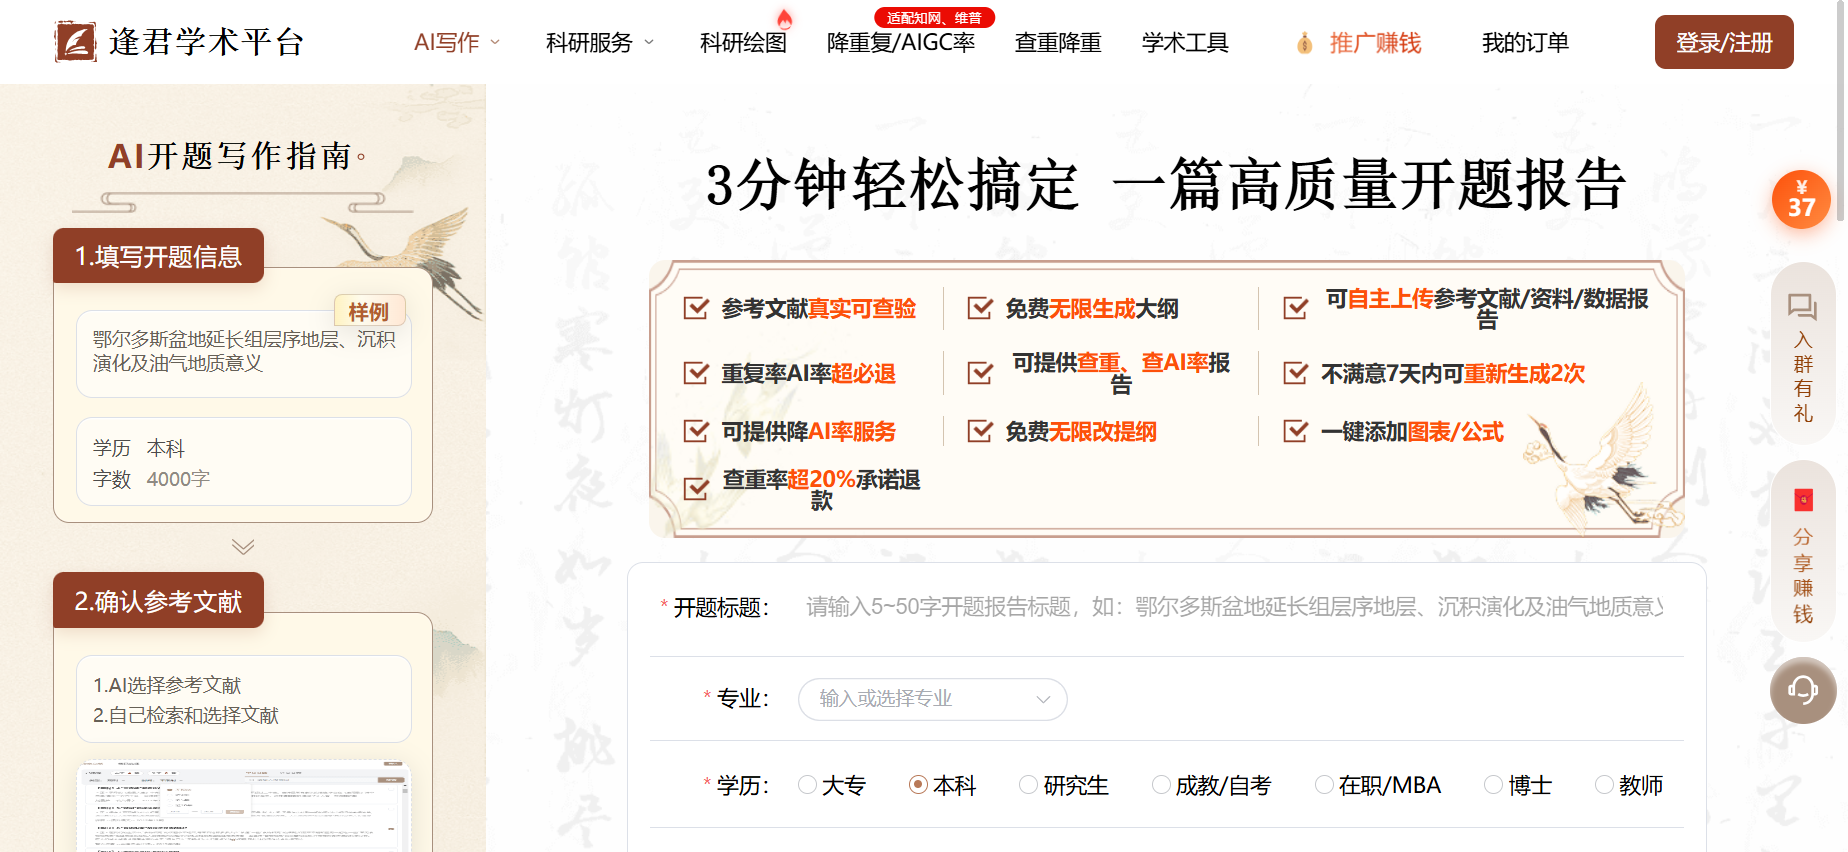This screenshot has height=852, width=1848.
Task: Select the 研究生 radio option
Action: [1064, 785]
